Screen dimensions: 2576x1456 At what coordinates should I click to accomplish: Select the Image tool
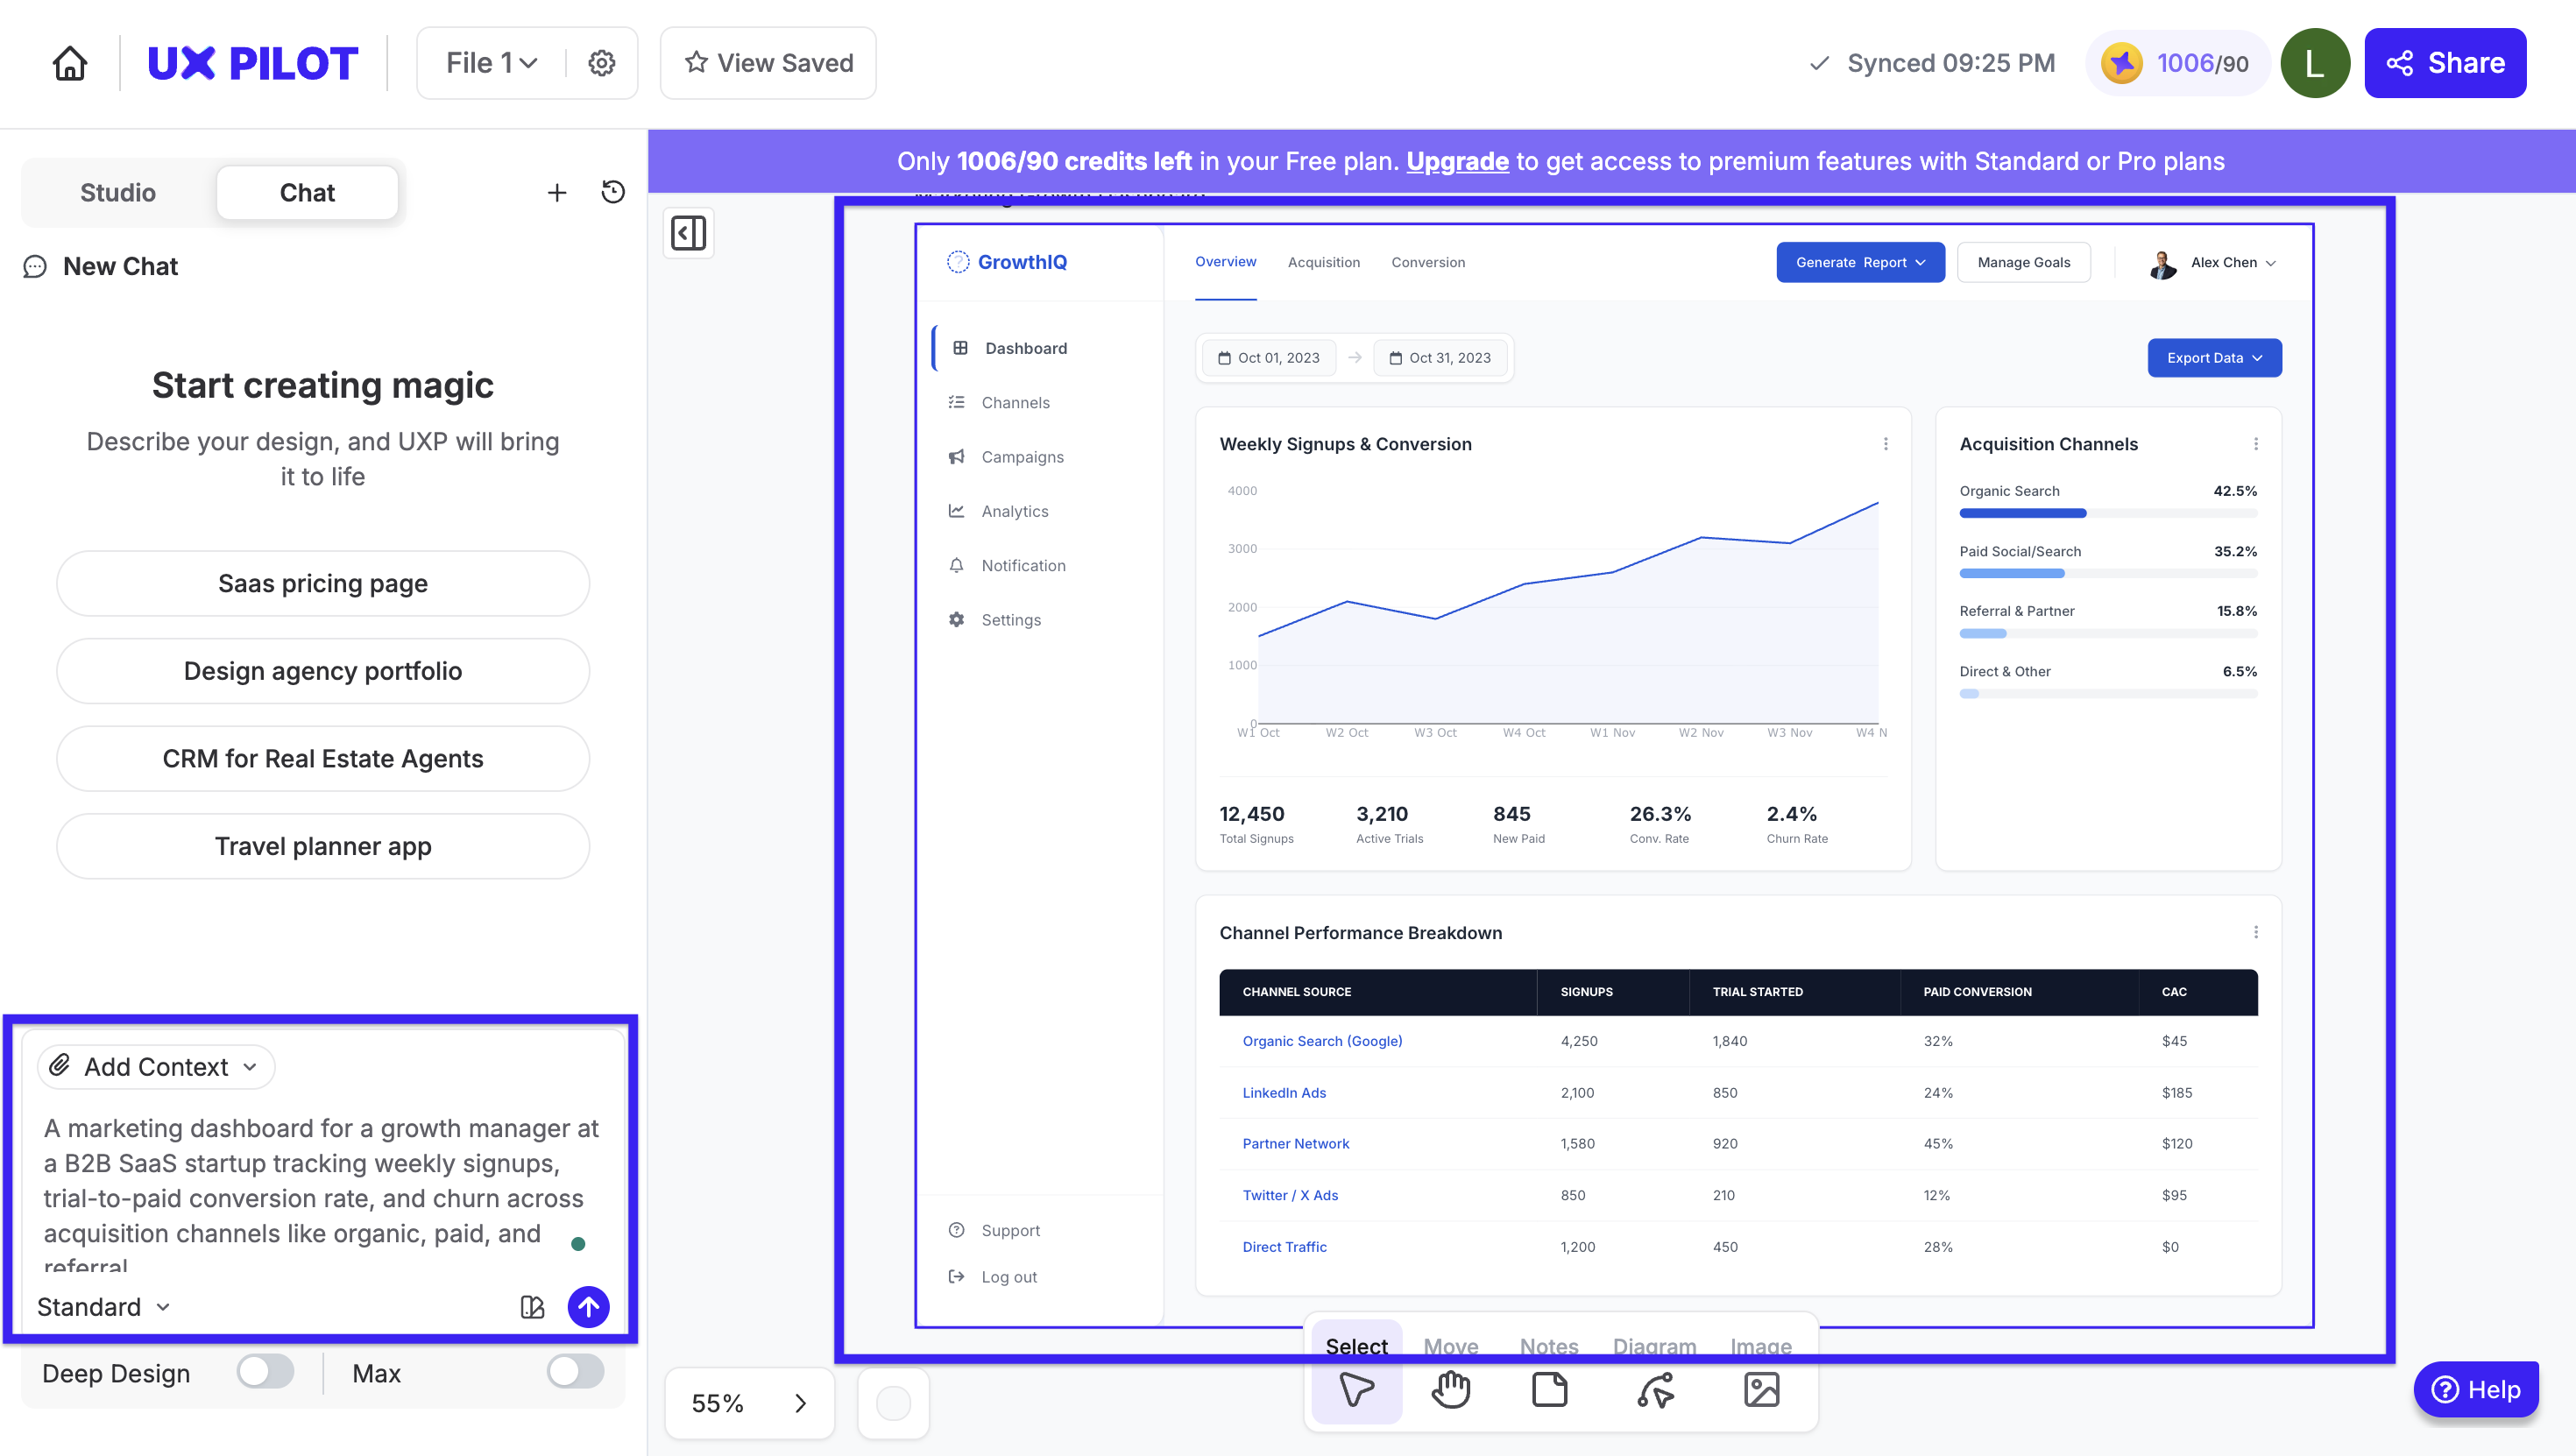(1761, 1389)
